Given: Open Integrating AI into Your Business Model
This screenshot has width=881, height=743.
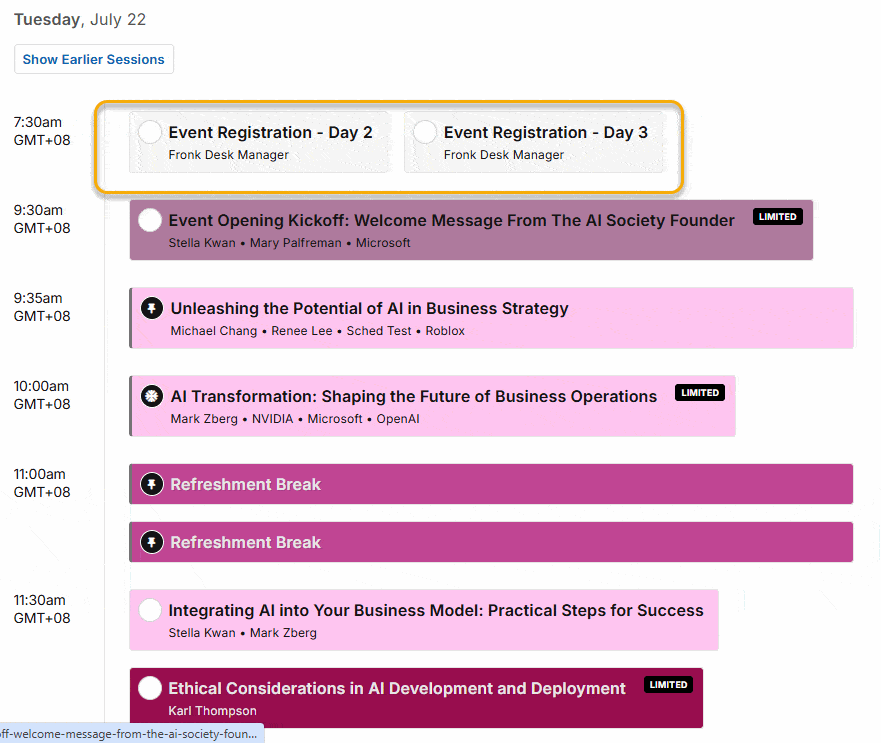Looking at the screenshot, I should click(x=436, y=610).
